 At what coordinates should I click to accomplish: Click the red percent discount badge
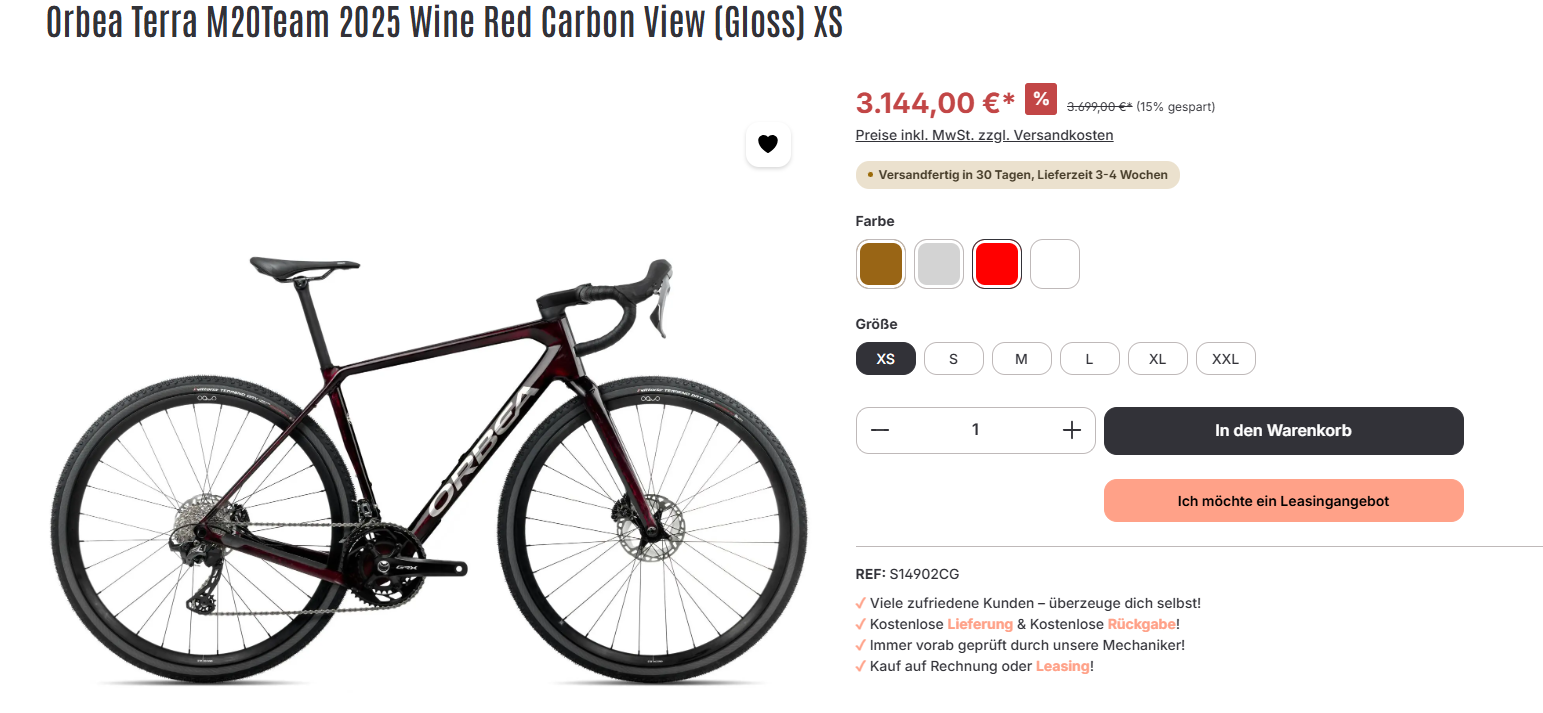(1041, 99)
